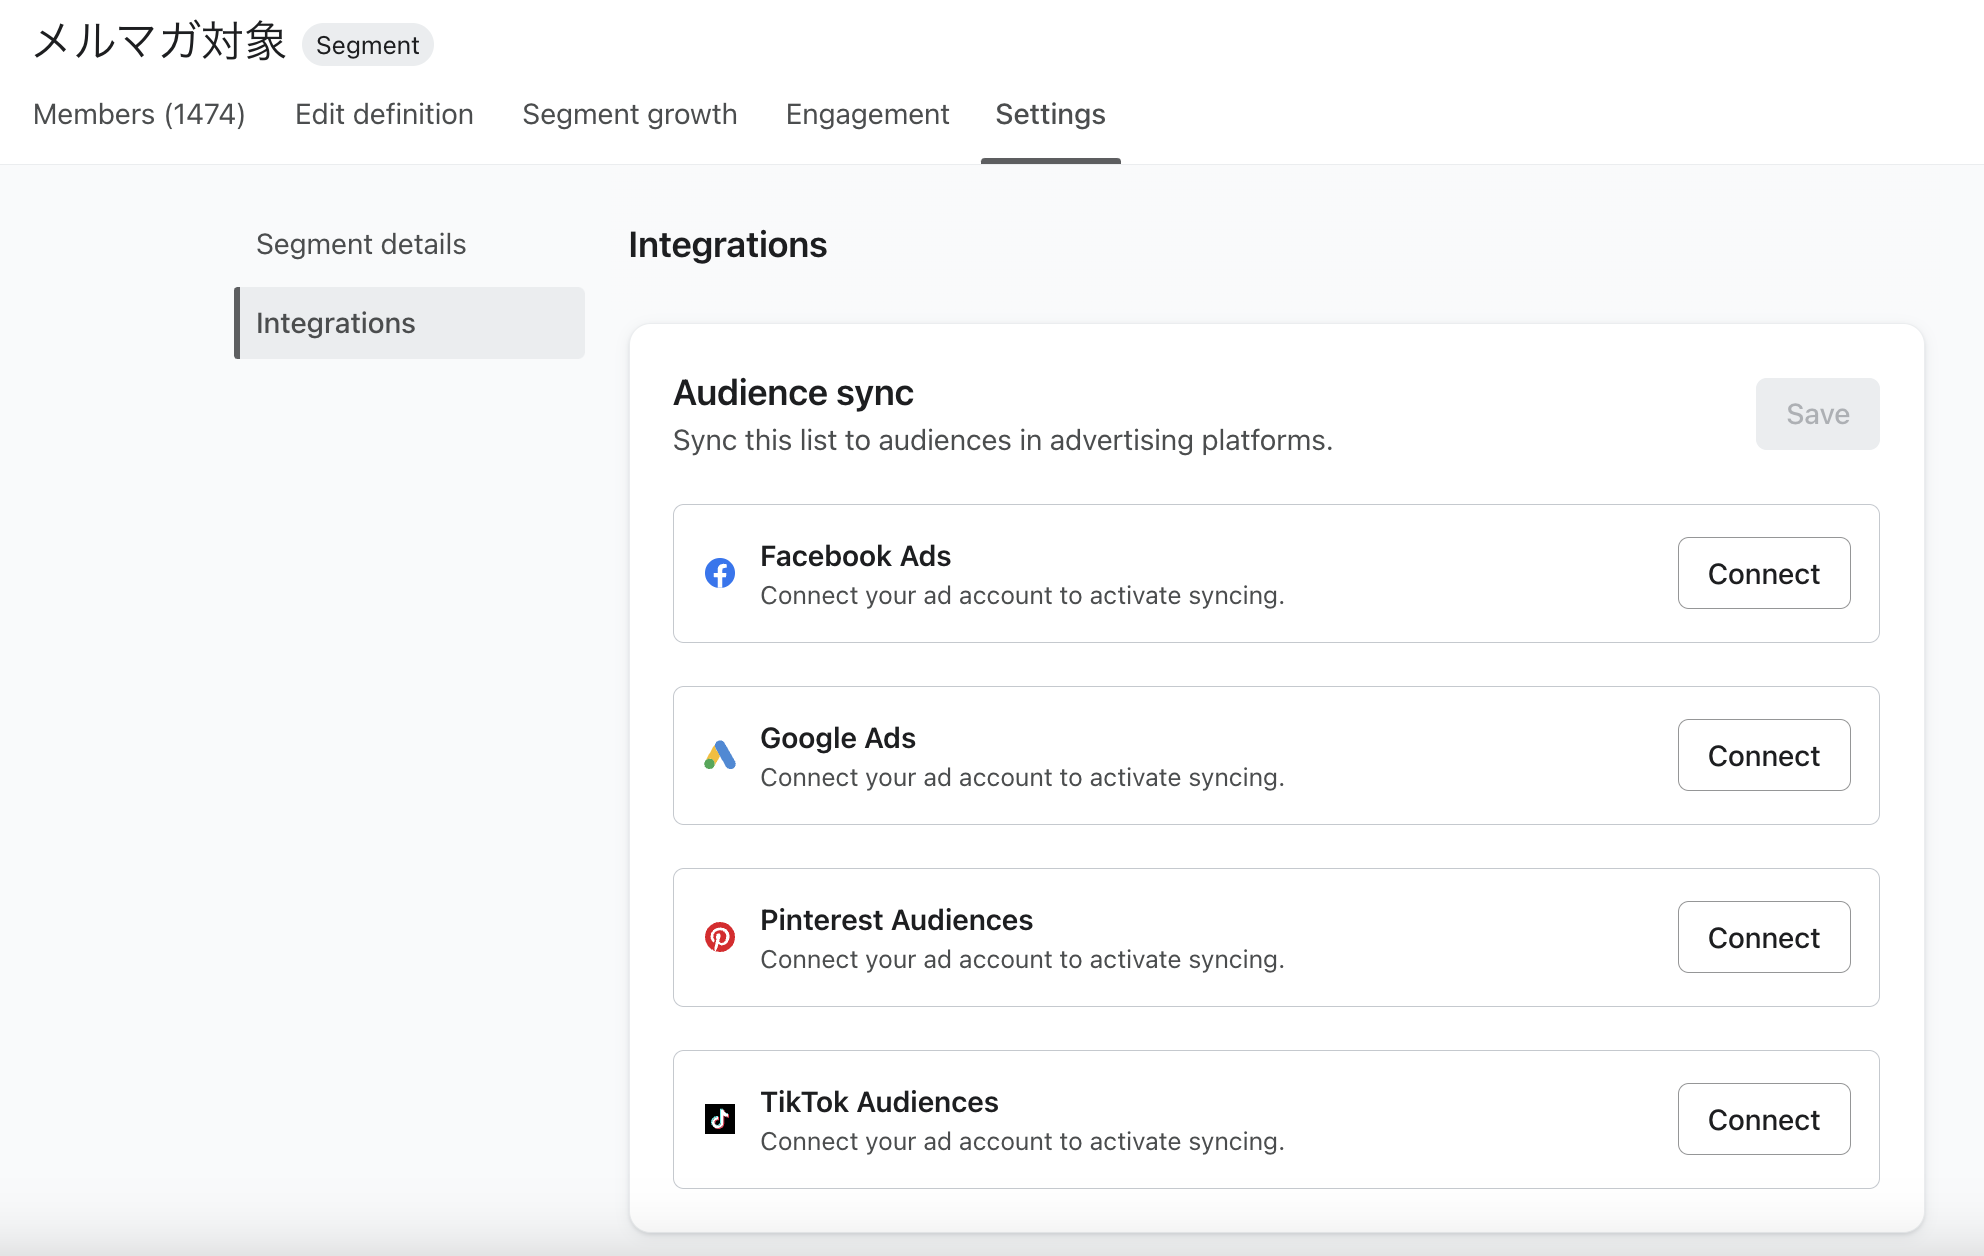The image size is (1984, 1256).
Task: Go to the Engagement tab
Action: pyautogui.click(x=867, y=114)
